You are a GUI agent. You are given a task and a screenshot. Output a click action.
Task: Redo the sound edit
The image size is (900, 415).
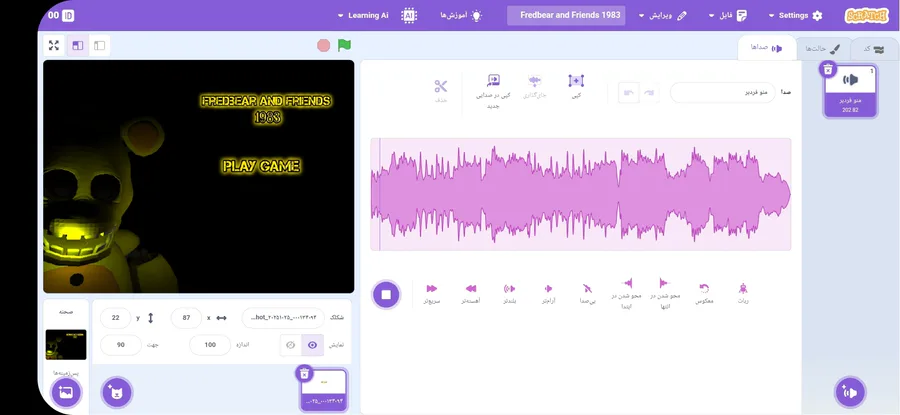tap(649, 93)
